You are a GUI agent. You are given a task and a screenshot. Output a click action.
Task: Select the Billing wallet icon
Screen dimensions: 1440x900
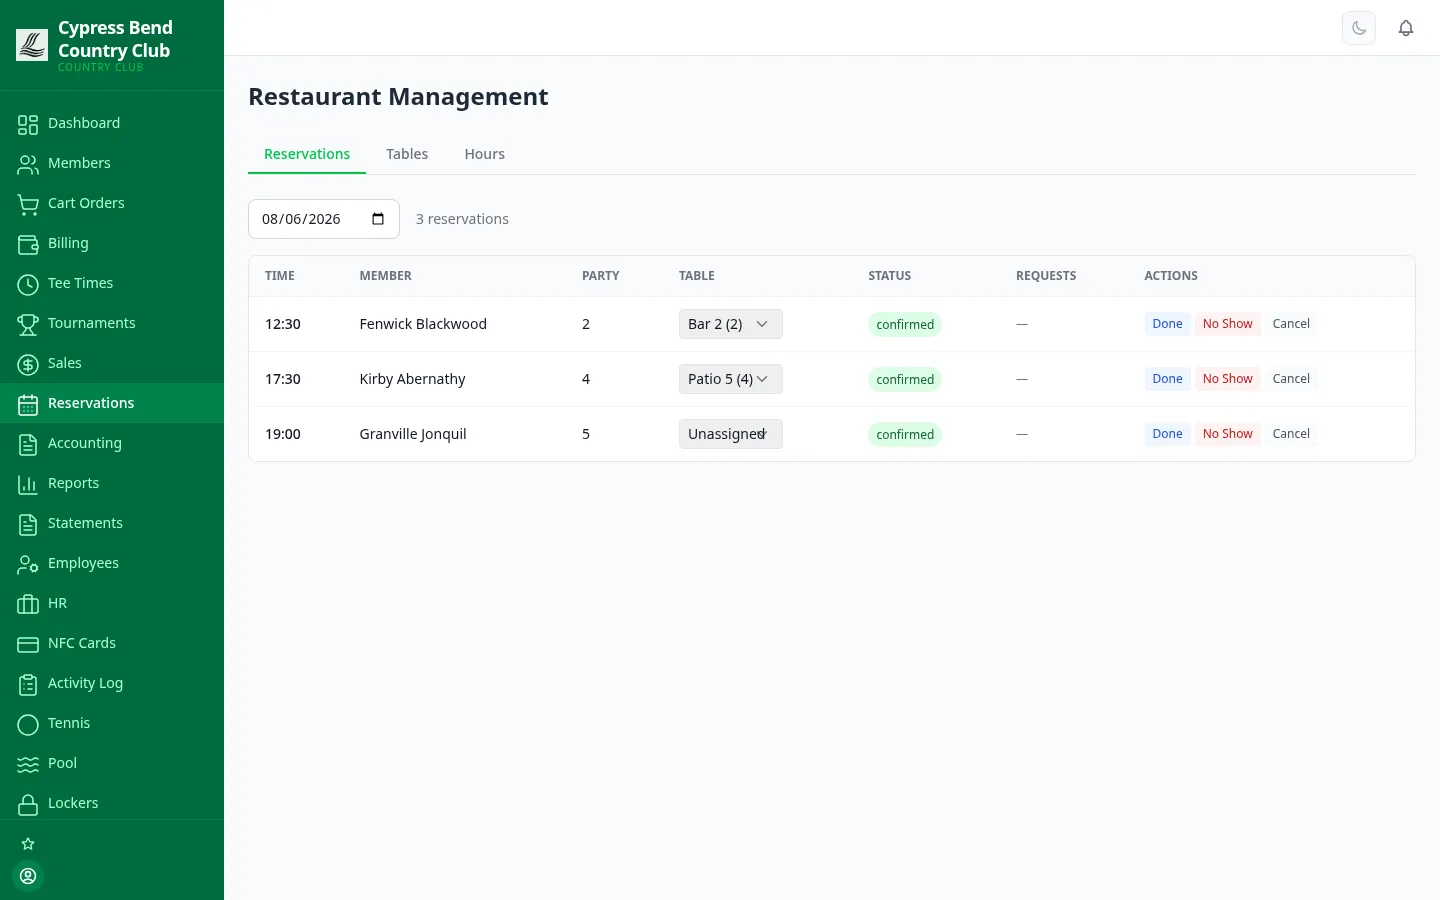tap(28, 244)
